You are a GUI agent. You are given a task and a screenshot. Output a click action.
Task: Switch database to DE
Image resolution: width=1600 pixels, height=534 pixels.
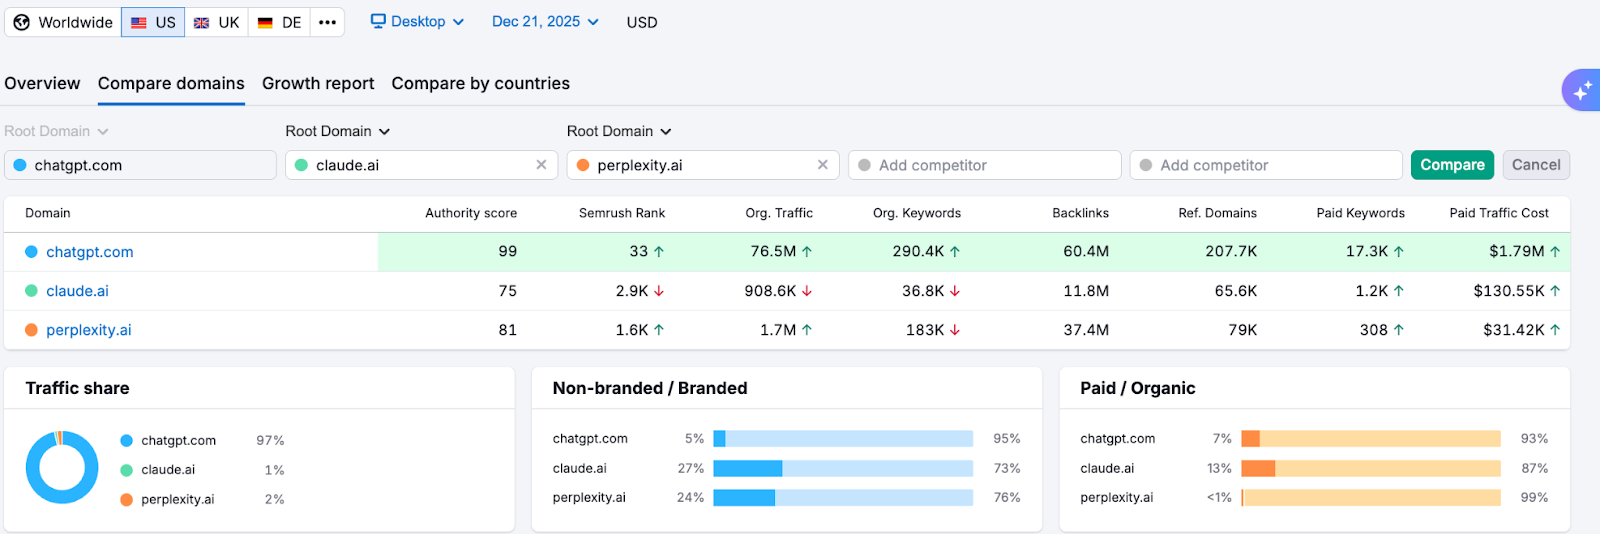click(x=279, y=22)
